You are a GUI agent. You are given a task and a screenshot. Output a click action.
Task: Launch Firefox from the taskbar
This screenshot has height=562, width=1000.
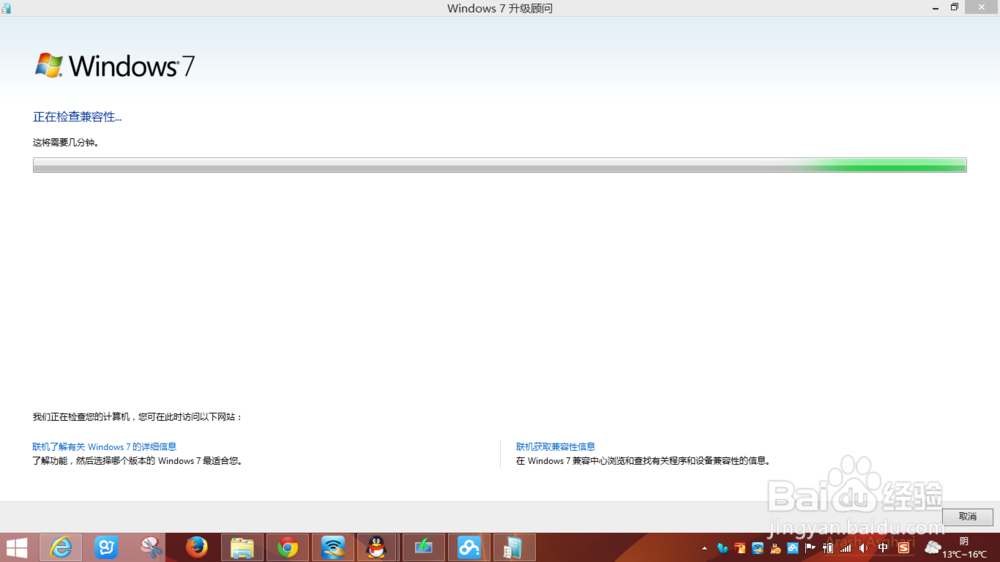point(196,548)
